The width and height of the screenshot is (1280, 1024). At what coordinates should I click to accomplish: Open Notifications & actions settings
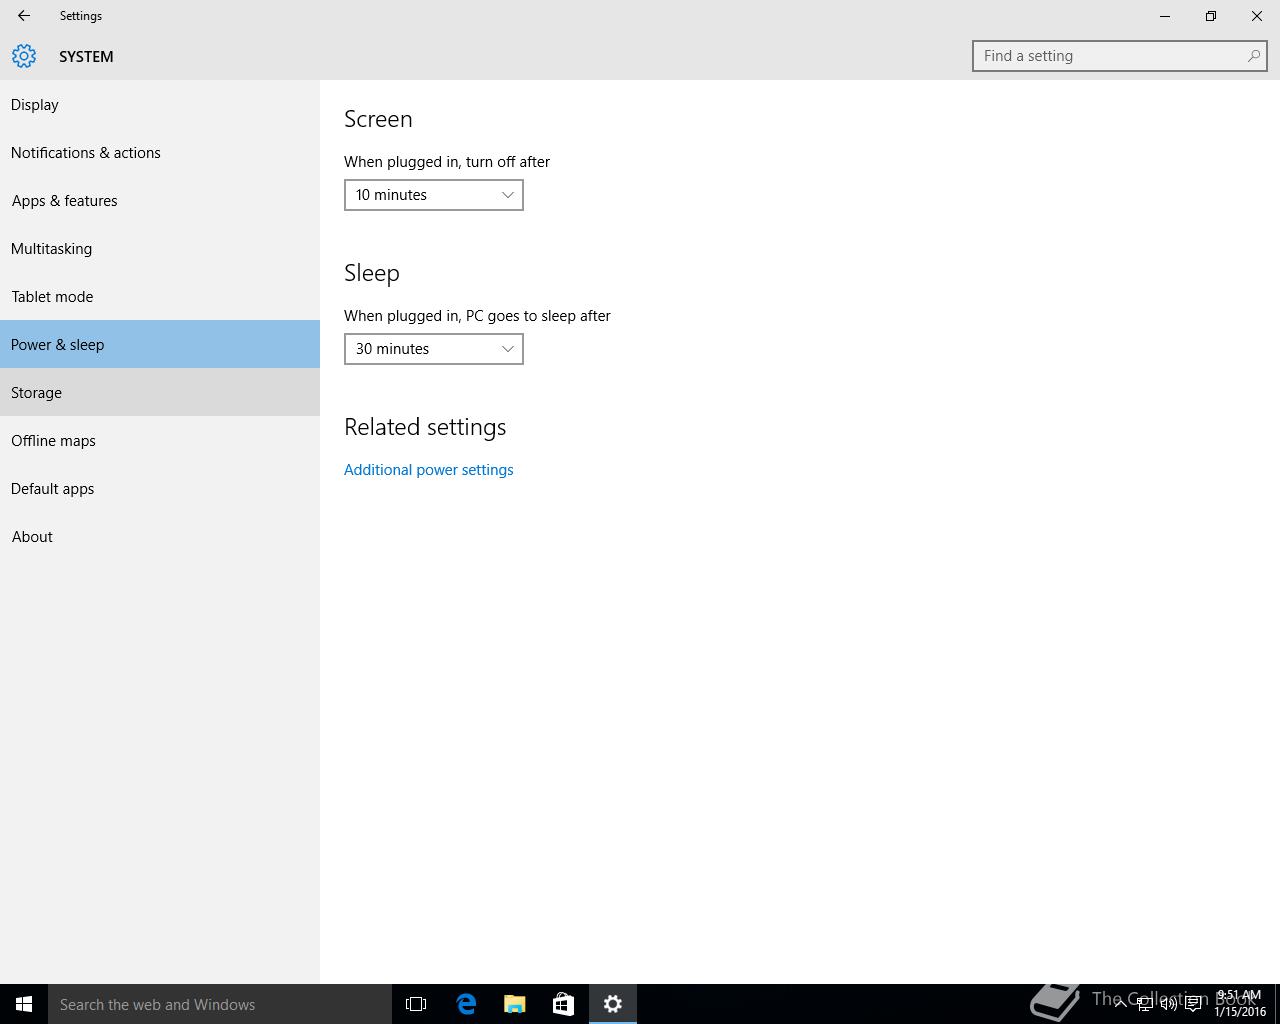86,153
